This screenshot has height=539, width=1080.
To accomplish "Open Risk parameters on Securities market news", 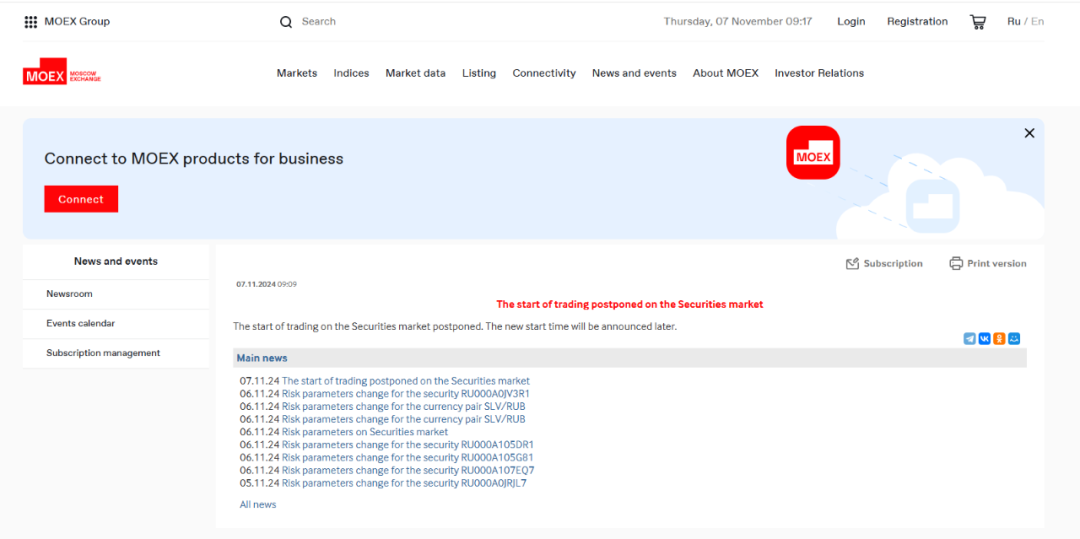I will 365,432.
